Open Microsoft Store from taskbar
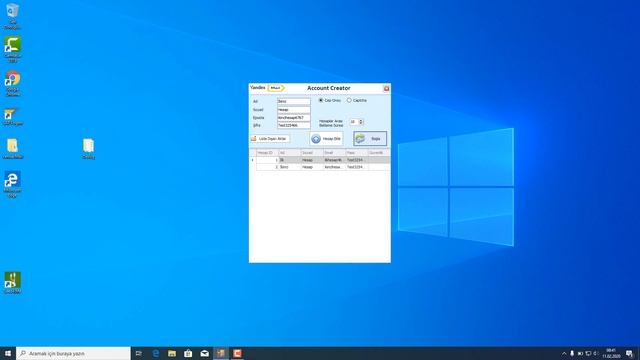Viewport: 640px width, 360px height. click(x=188, y=353)
